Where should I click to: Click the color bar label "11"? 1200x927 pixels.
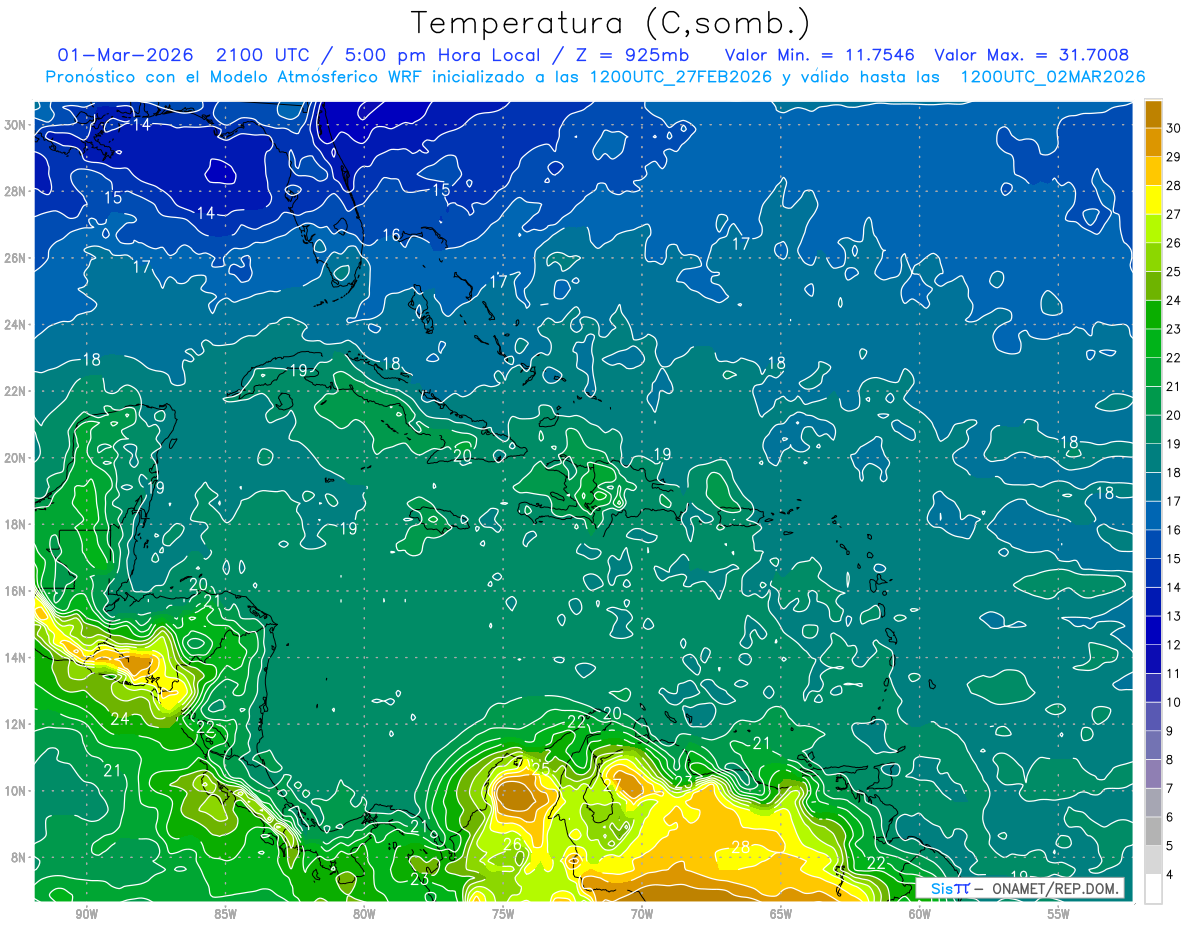[1174, 673]
